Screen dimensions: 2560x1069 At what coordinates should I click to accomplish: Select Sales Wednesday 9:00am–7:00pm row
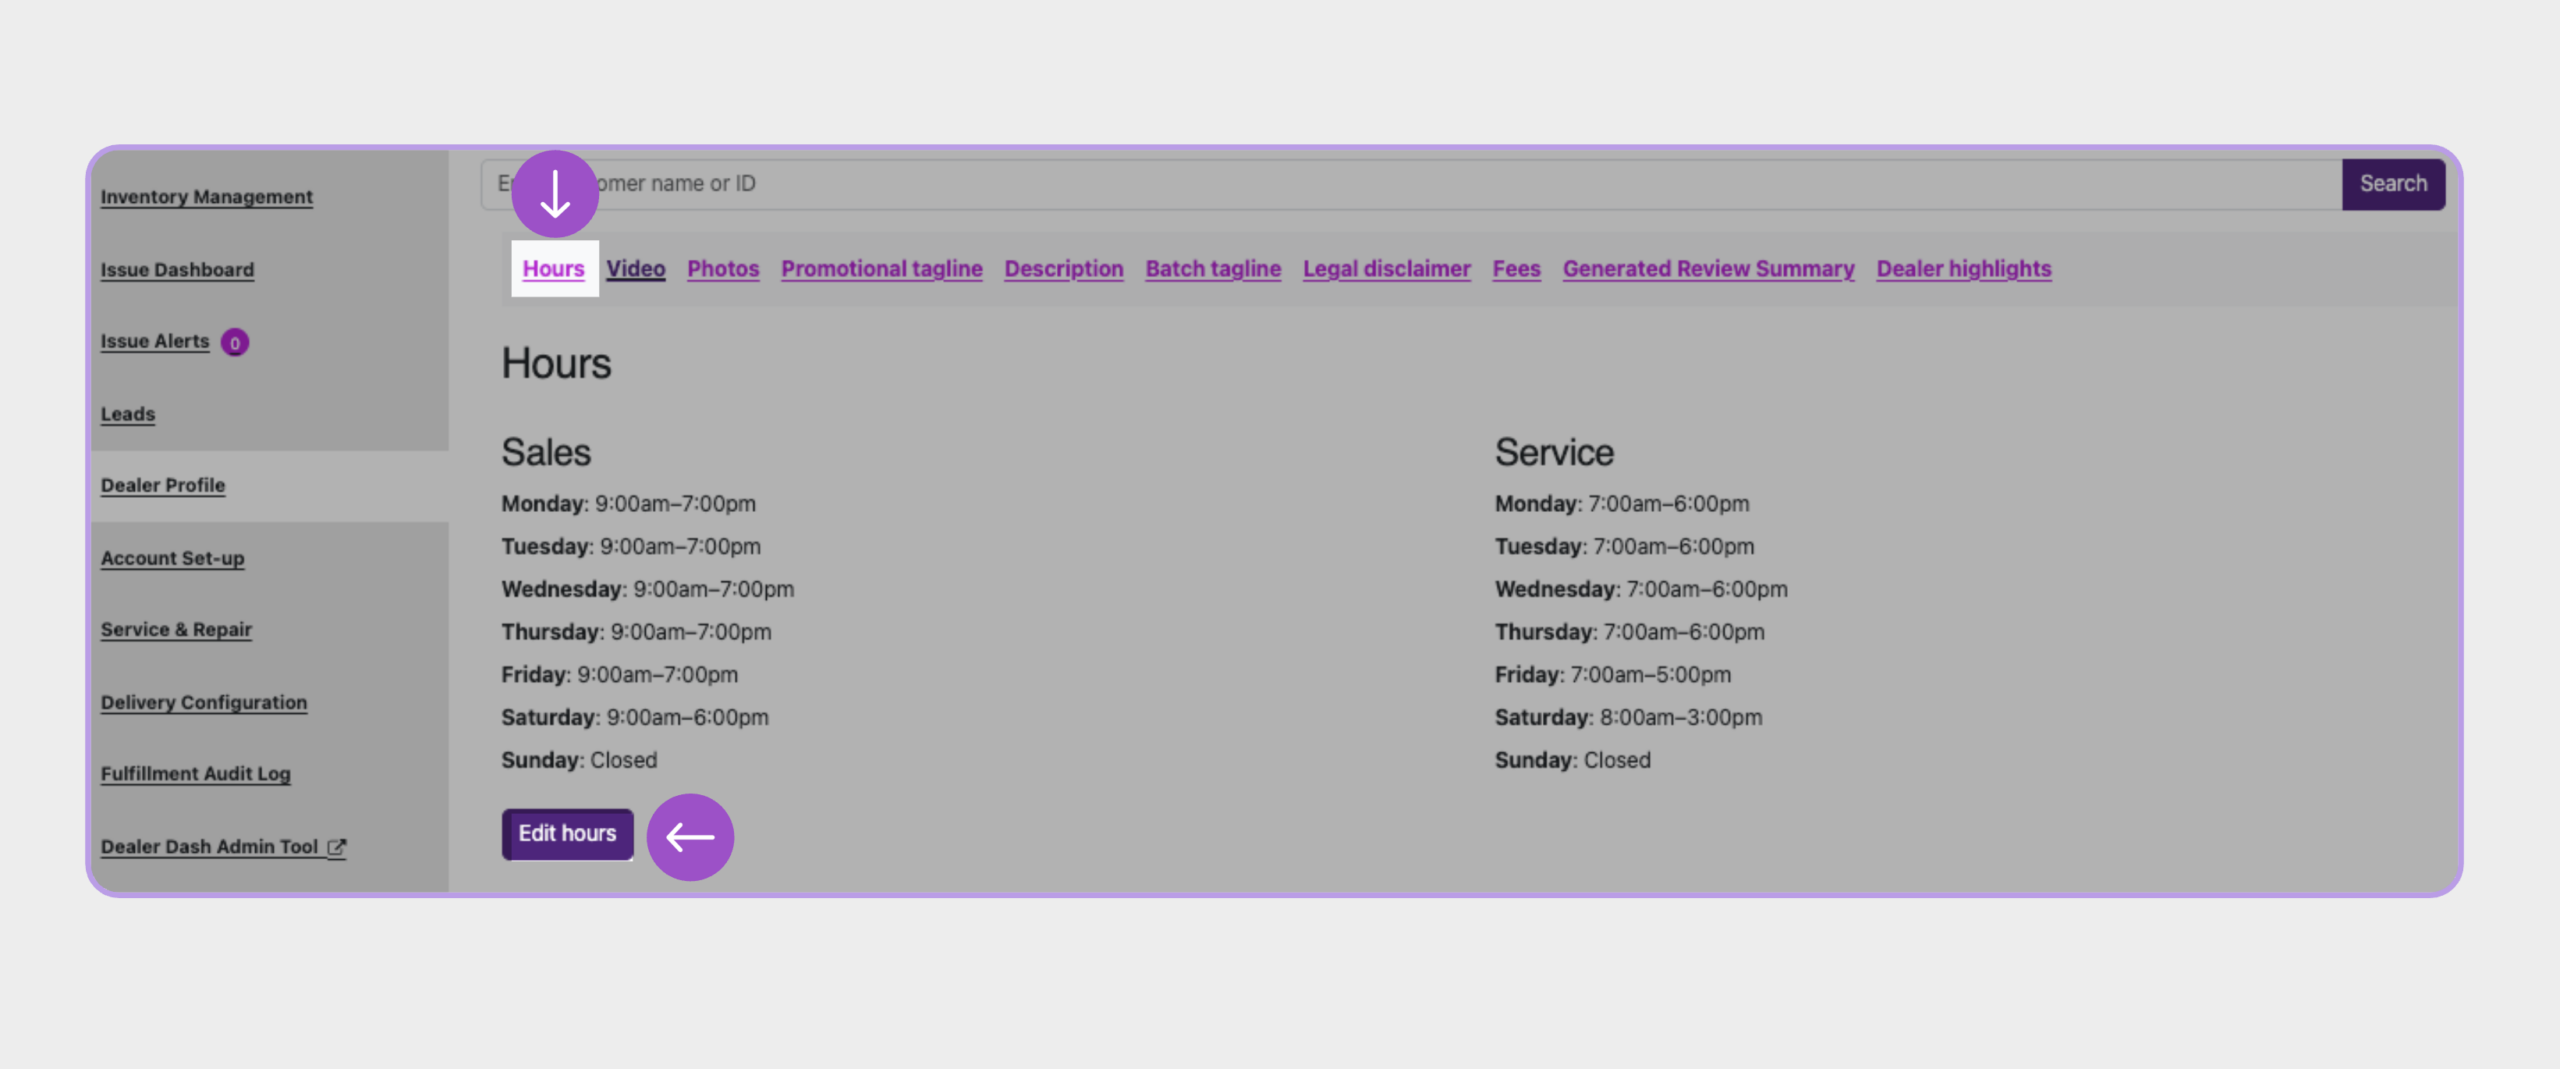648,590
